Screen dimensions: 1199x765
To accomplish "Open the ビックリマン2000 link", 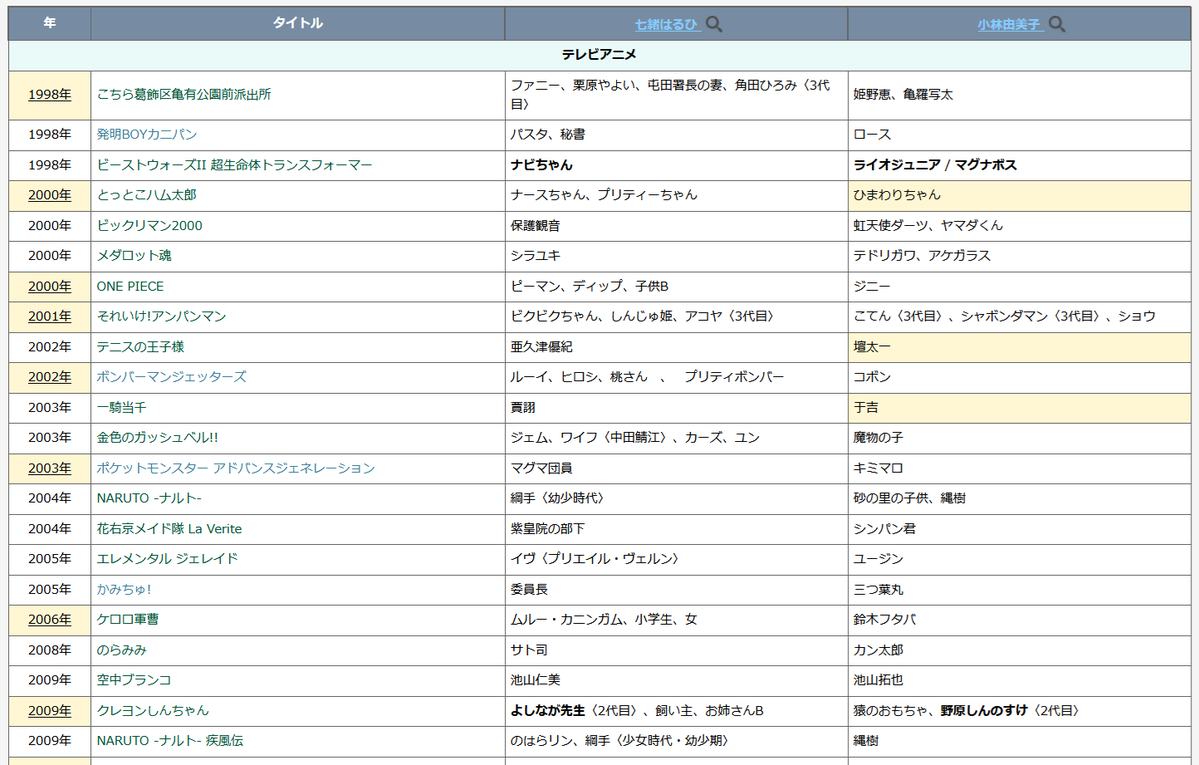I will coord(149,225).
